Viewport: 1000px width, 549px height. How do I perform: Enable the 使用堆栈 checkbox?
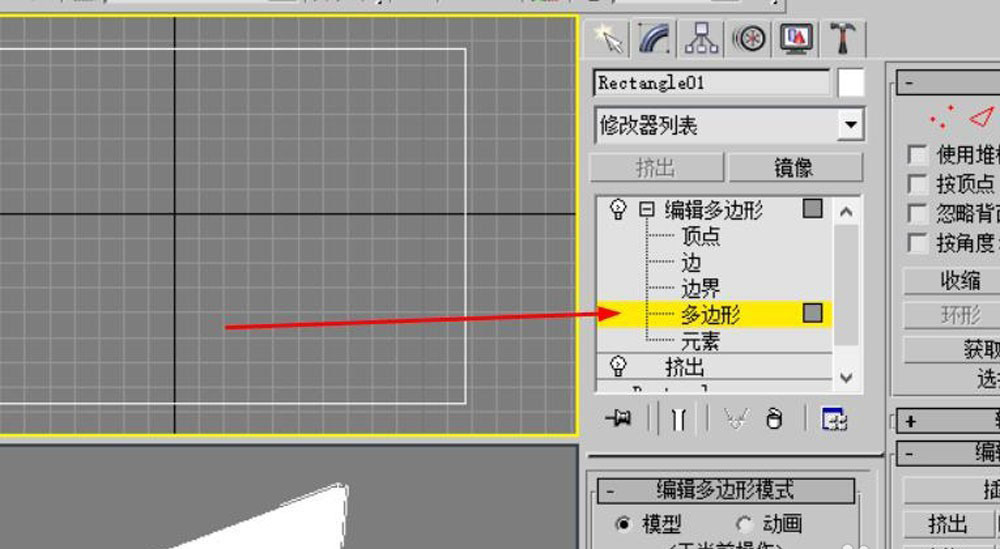pos(917,154)
